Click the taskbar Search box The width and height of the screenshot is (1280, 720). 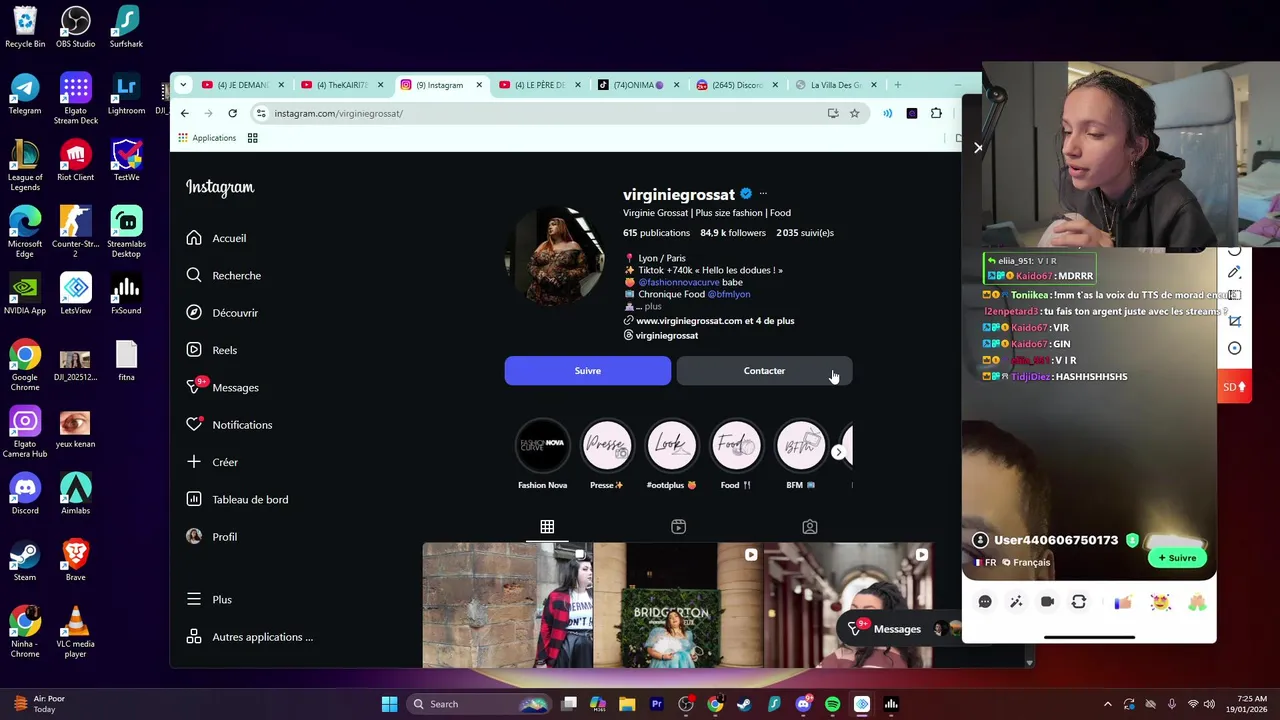point(480,704)
